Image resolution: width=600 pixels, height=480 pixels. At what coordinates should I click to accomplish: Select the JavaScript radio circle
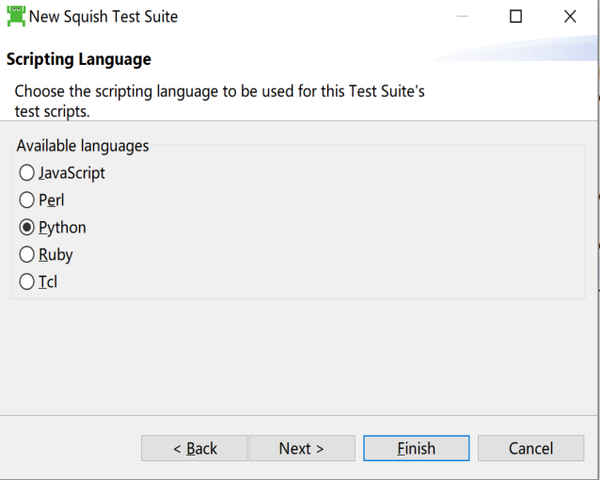click(x=27, y=173)
